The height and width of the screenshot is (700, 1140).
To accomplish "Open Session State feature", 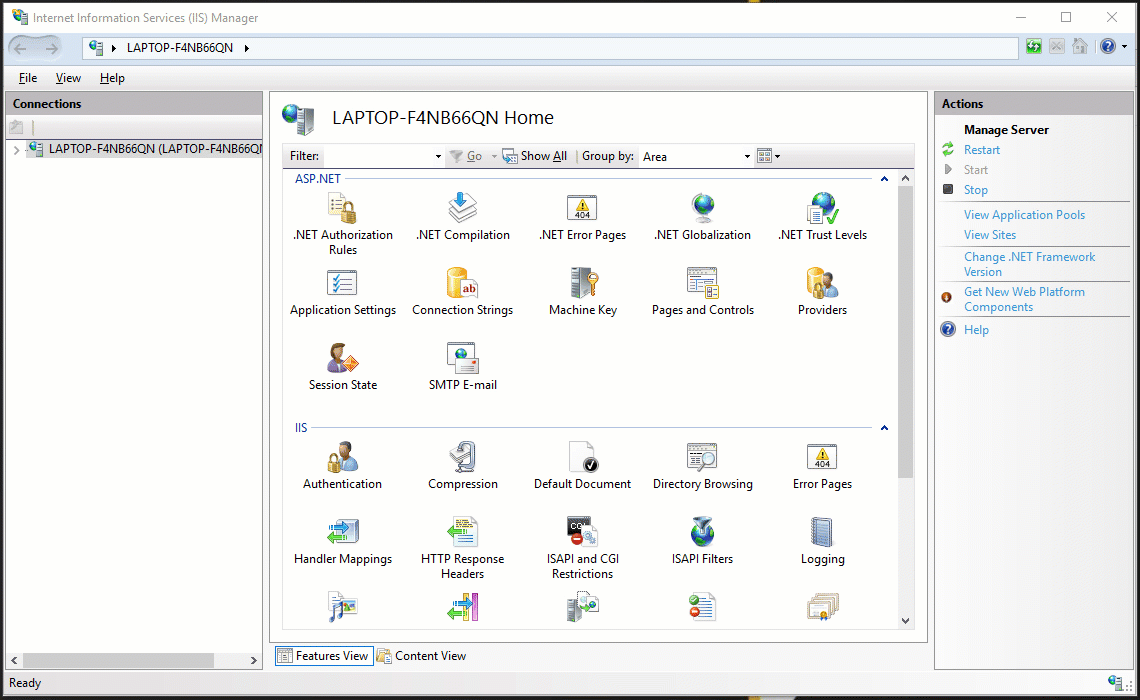I will click(342, 367).
